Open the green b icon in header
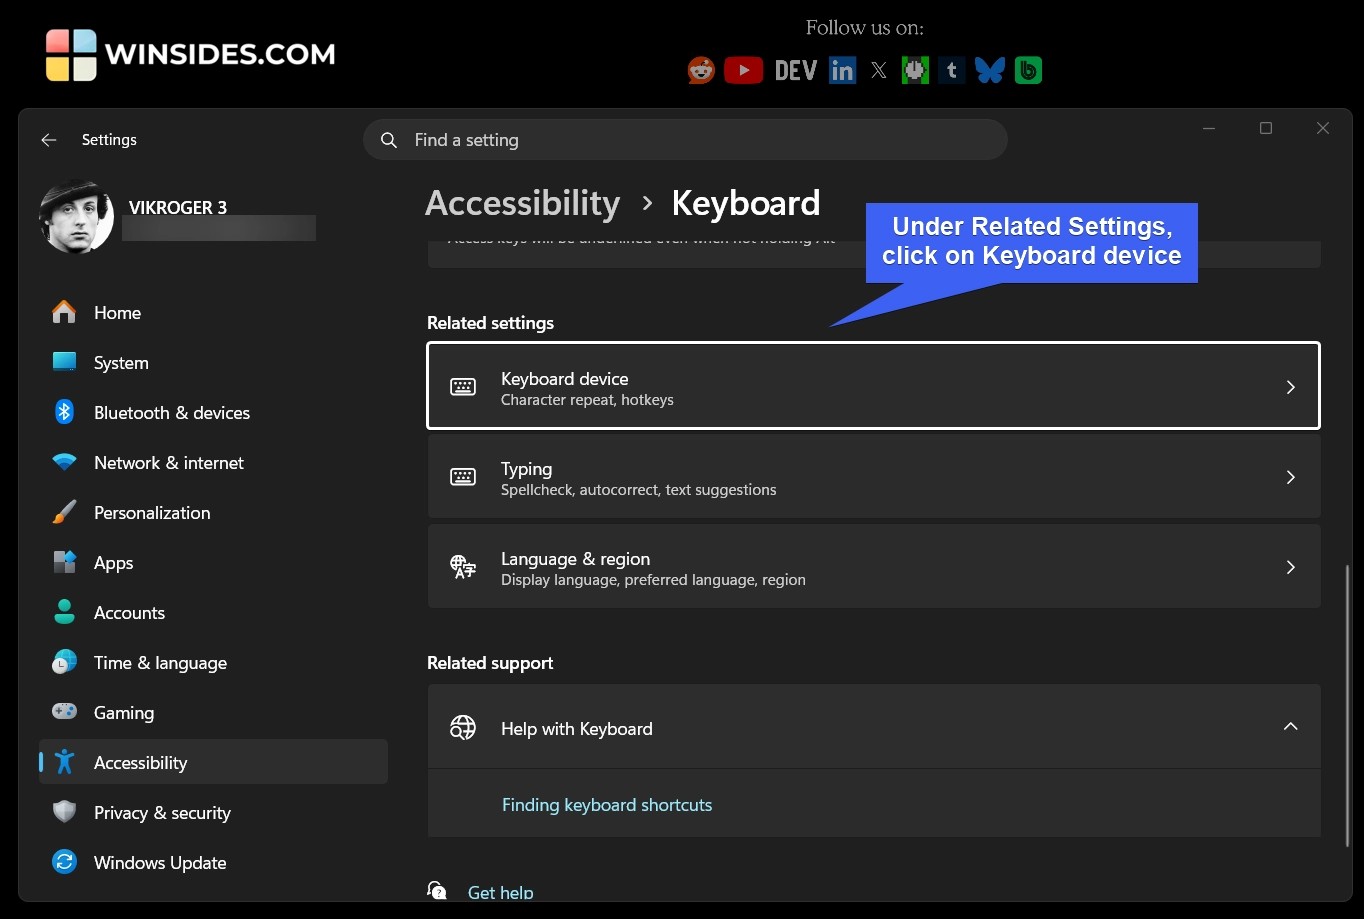 coord(1028,70)
